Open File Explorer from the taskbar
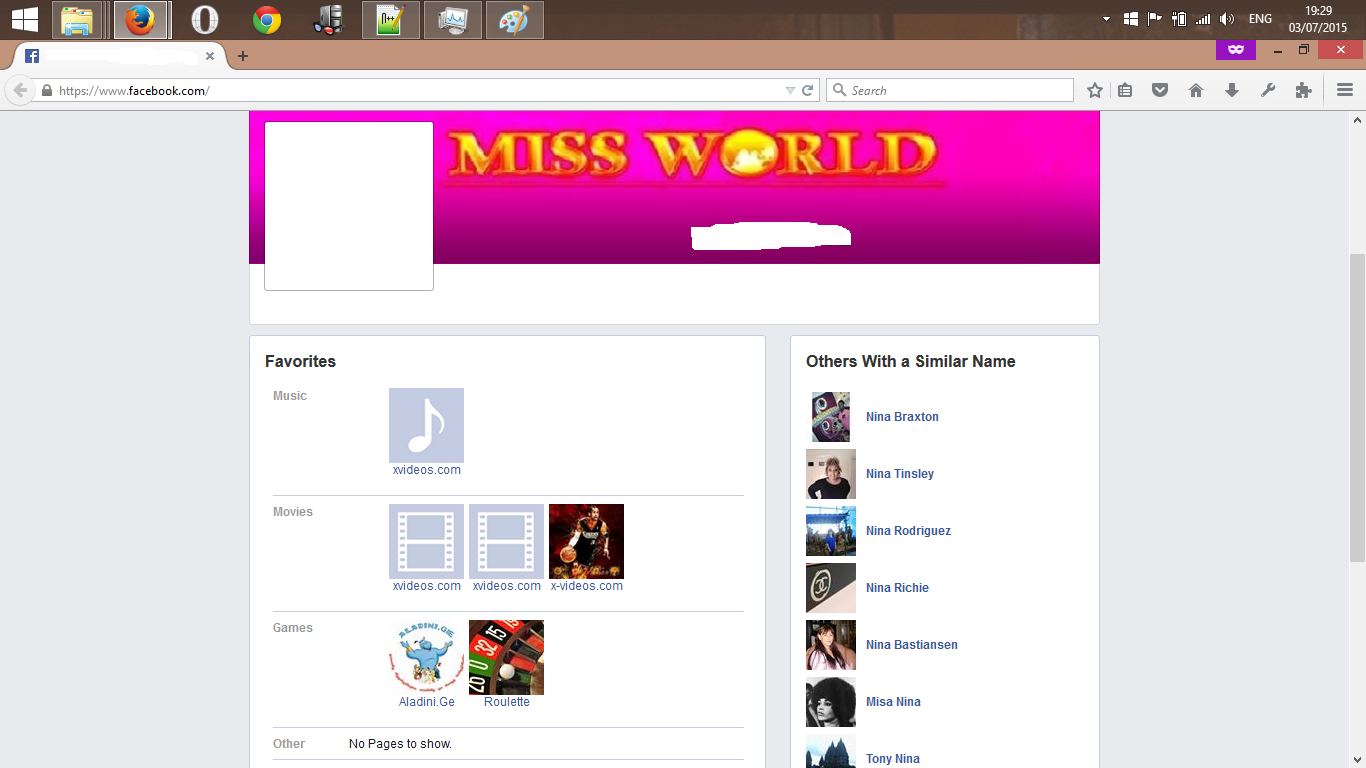1366x768 pixels. pyautogui.click(x=77, y=20)
